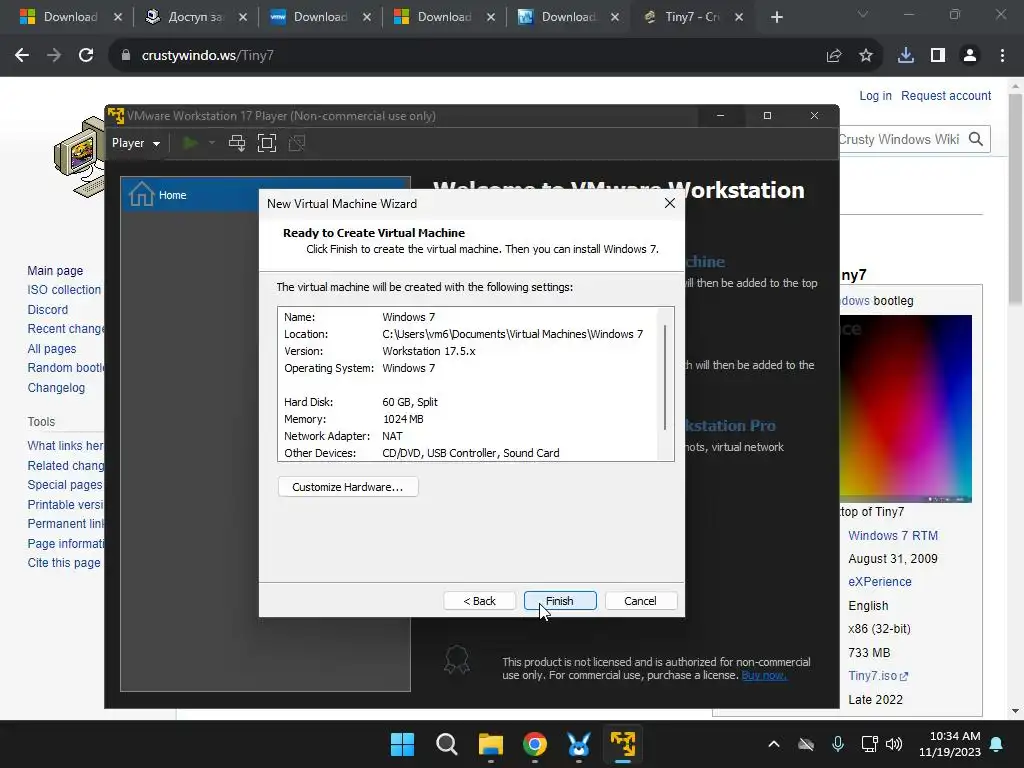Click Request account link
The height and width of the screenshot is (768, 1024).
946,96
